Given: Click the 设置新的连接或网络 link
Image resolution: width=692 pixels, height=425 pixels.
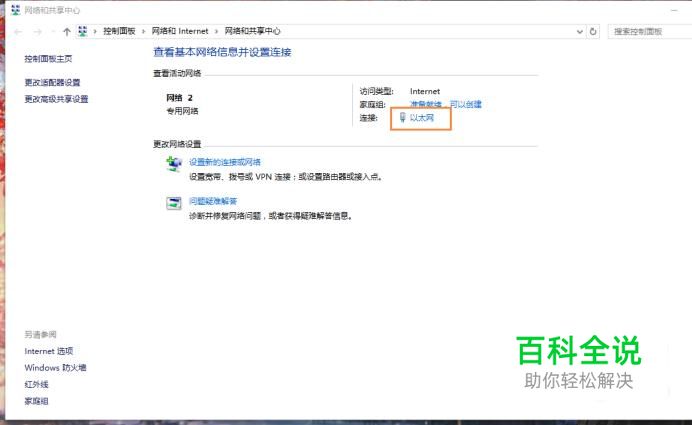Looking at the screenshot, I should tap(225, 162).
